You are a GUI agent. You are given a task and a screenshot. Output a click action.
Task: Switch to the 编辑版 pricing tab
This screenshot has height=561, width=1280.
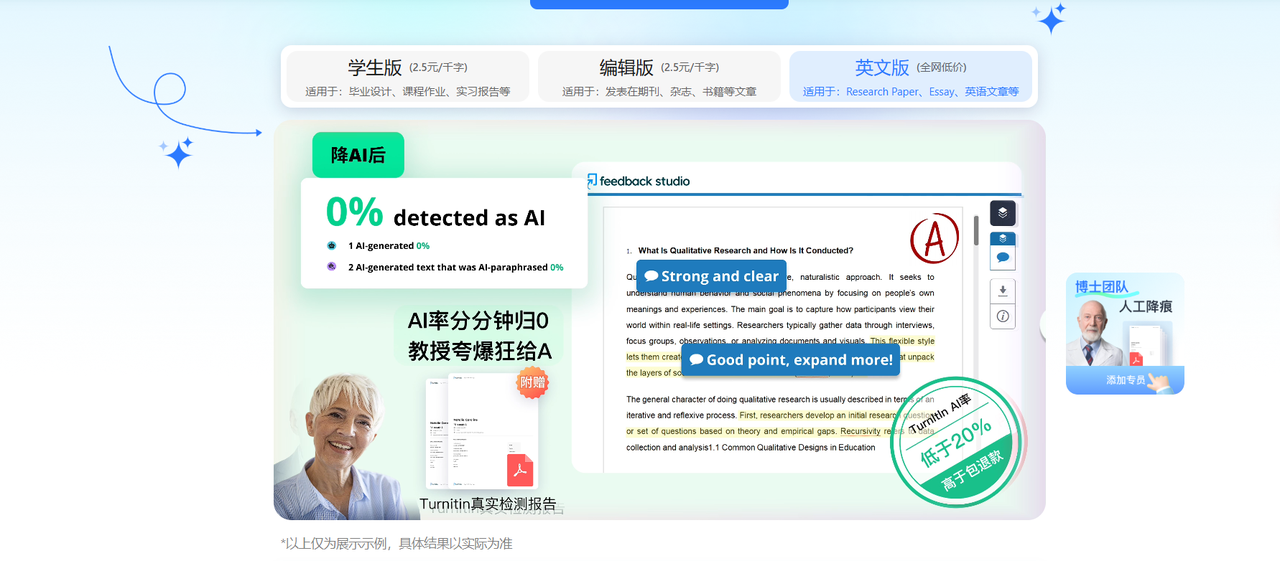coord(659,77)
